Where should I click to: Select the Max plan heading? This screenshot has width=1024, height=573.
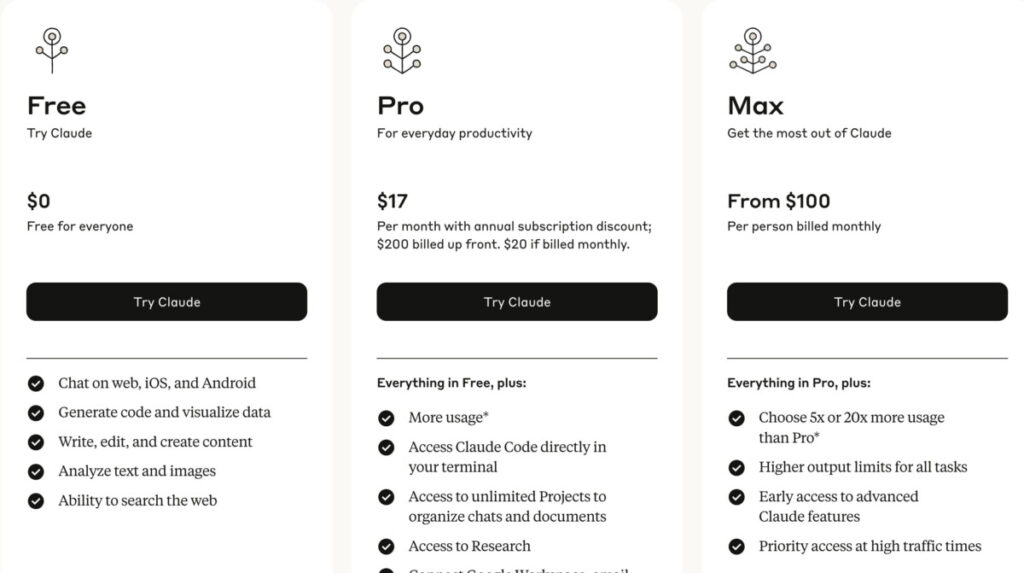(x=756, y=106)
